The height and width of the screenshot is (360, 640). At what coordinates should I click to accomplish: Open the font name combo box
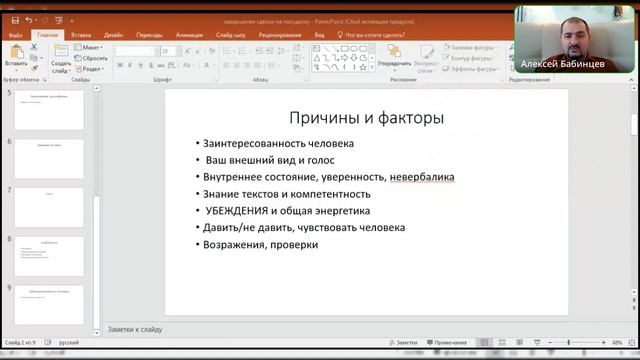pos(137,51)
